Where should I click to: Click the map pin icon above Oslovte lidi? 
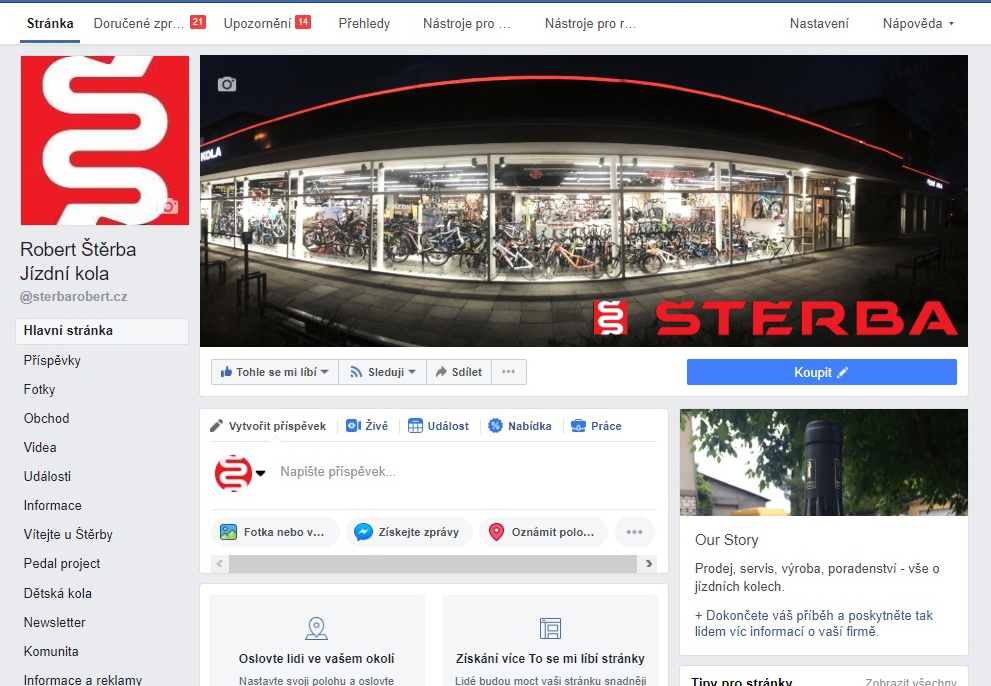tap(317, 628)
